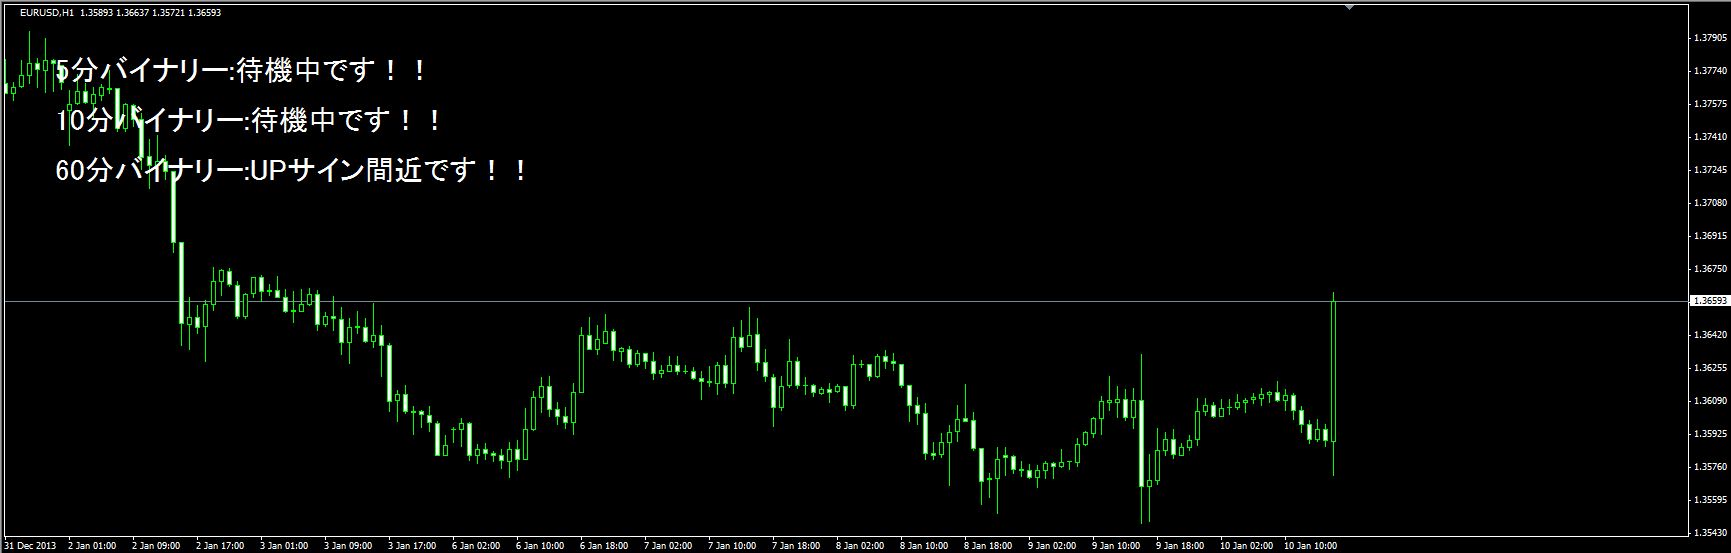Viewport: 1731px width, 553px height.
Task: Select the 10分バイナリー status text label
Action: point(249,122)
